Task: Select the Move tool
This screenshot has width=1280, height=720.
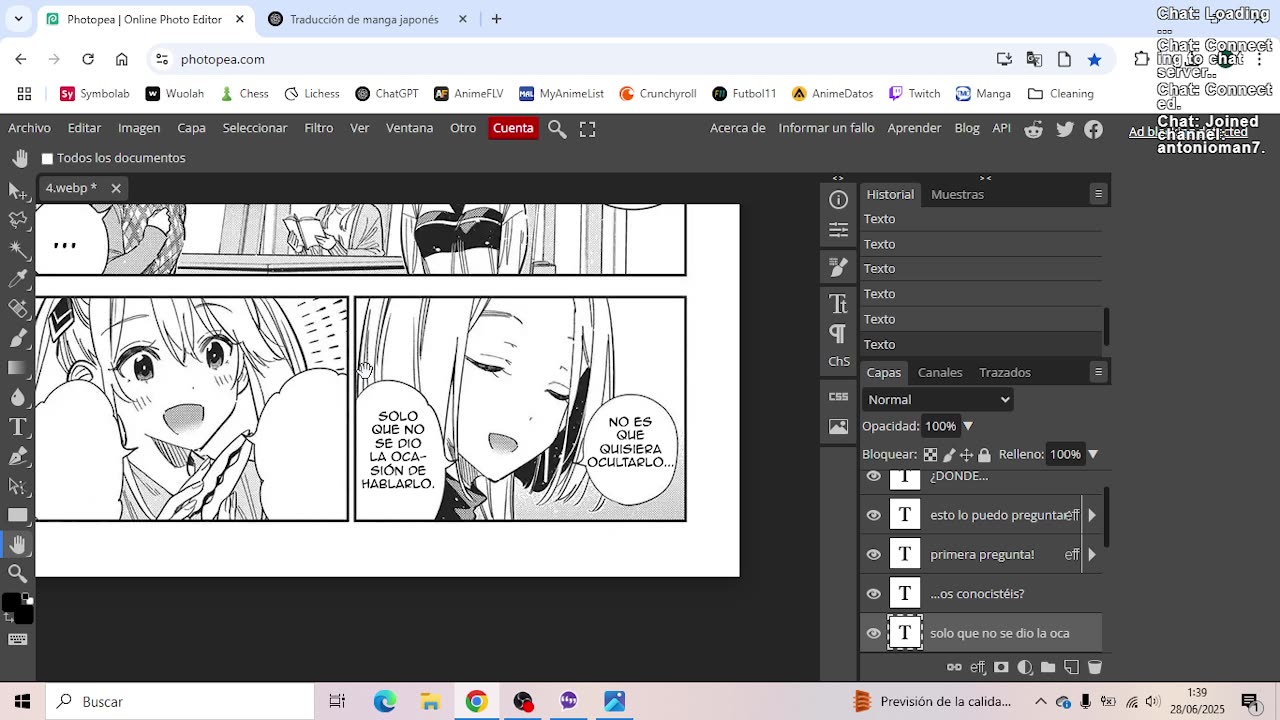Action: click(17, 190)
